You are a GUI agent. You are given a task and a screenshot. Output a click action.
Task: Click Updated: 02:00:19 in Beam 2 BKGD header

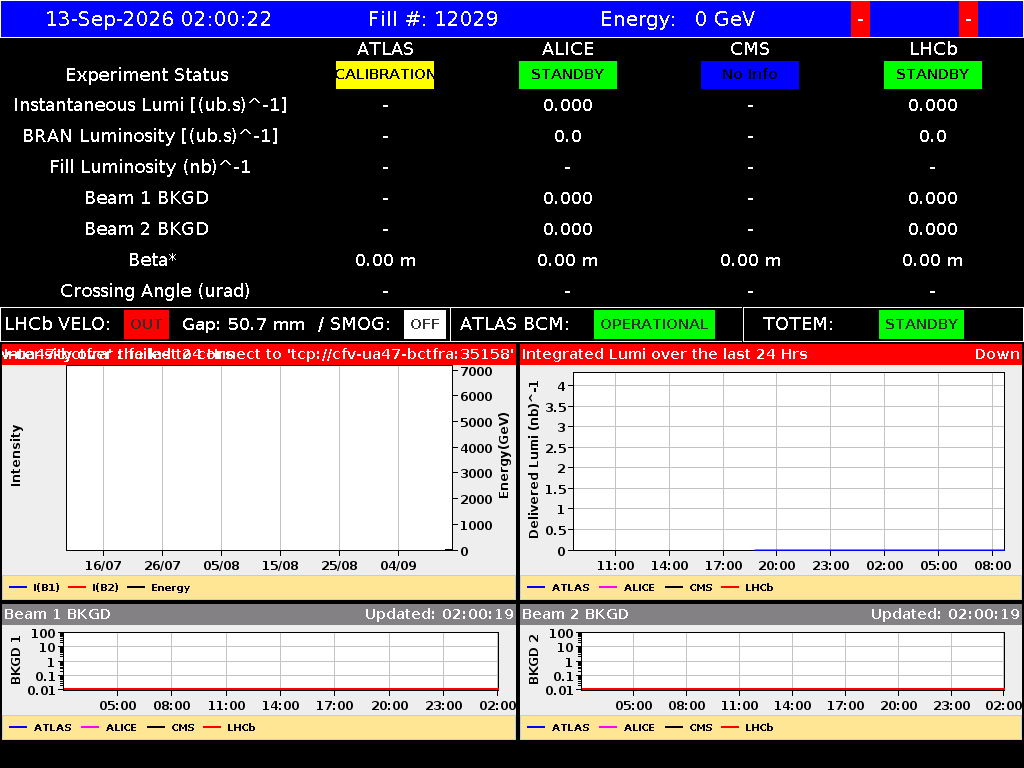tap(945, 615)
